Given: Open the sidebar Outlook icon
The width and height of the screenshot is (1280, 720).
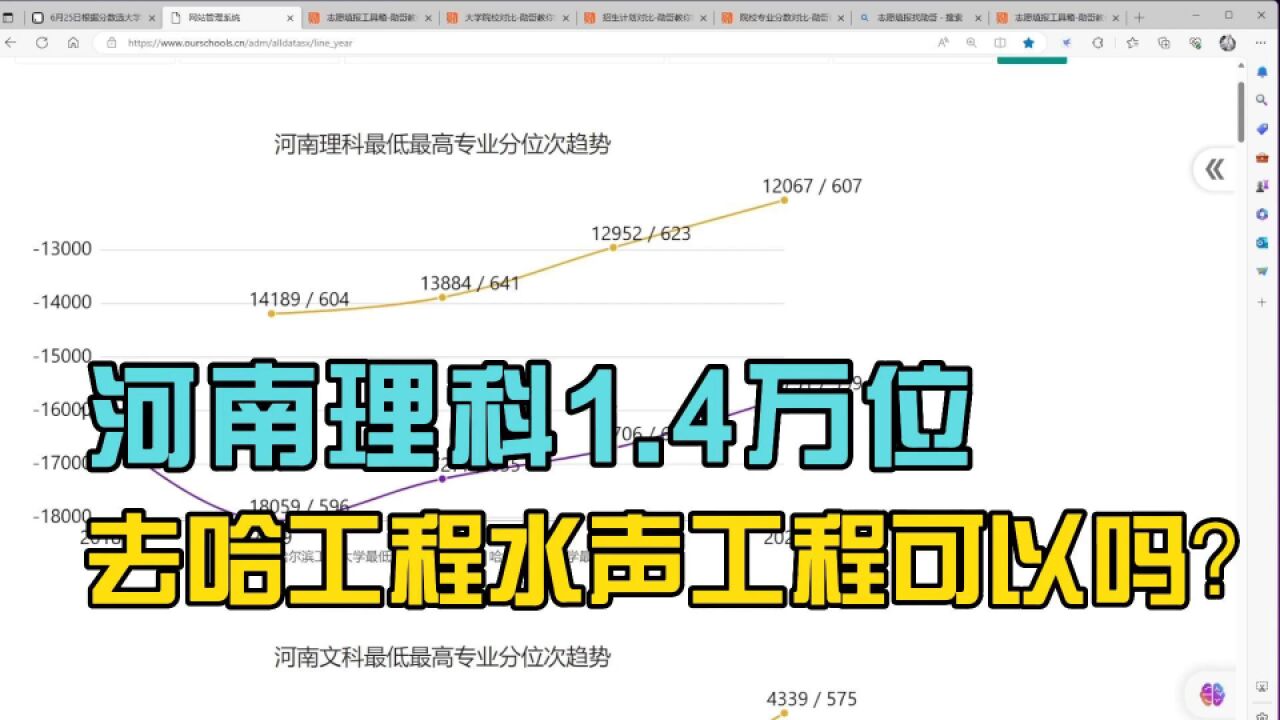Looking at the screenshot, I should coord(1262,242).
